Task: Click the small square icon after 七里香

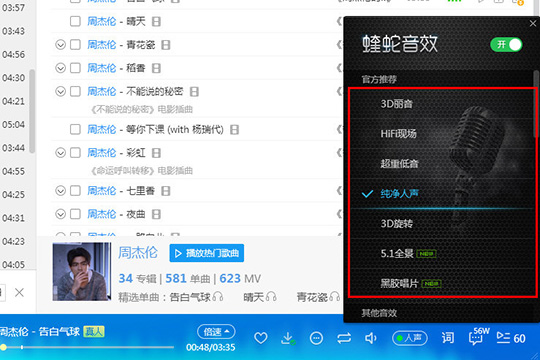Action: pos(166,191)
